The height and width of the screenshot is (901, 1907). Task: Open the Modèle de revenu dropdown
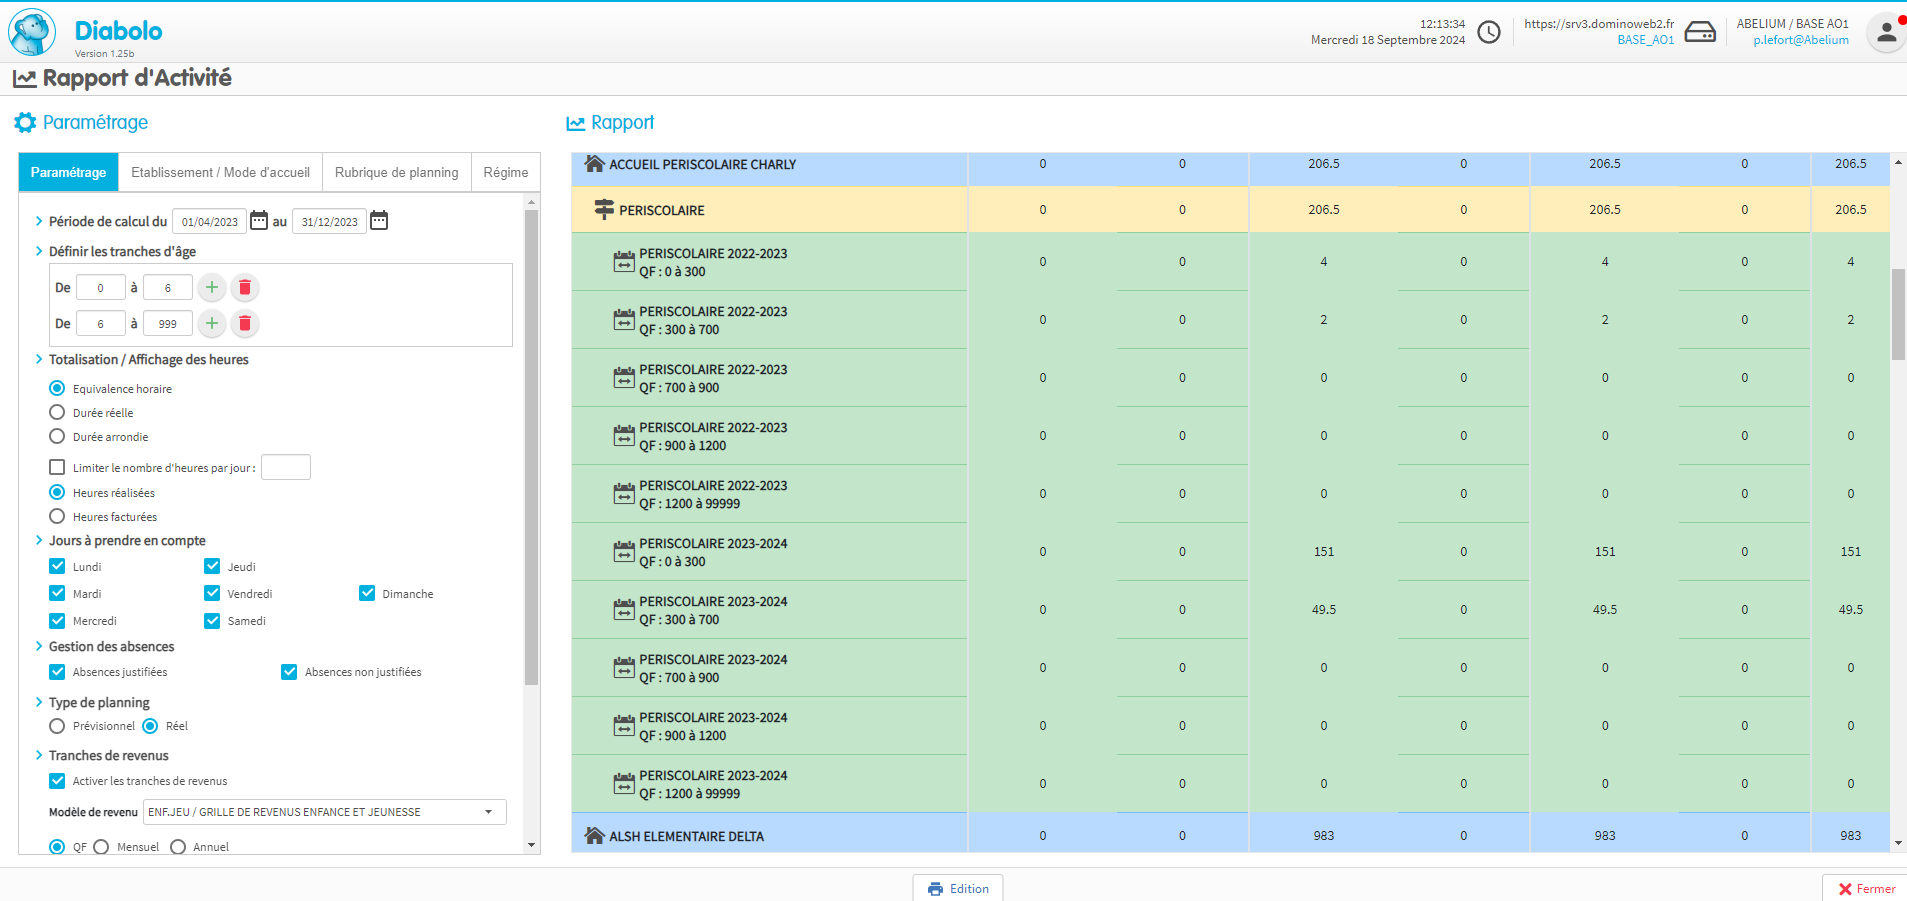click(325, 812)
